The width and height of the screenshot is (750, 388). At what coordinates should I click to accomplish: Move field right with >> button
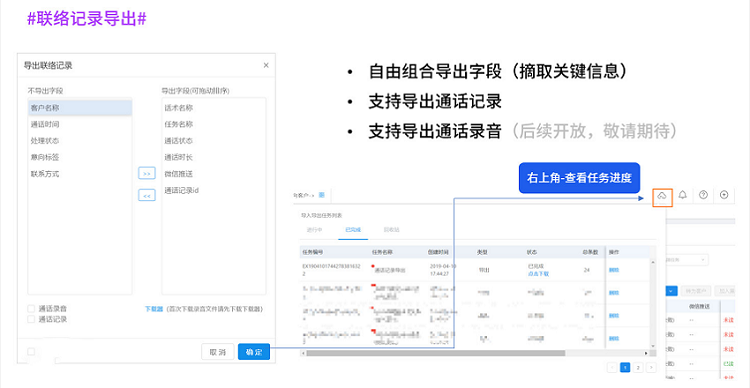point(147,173)
